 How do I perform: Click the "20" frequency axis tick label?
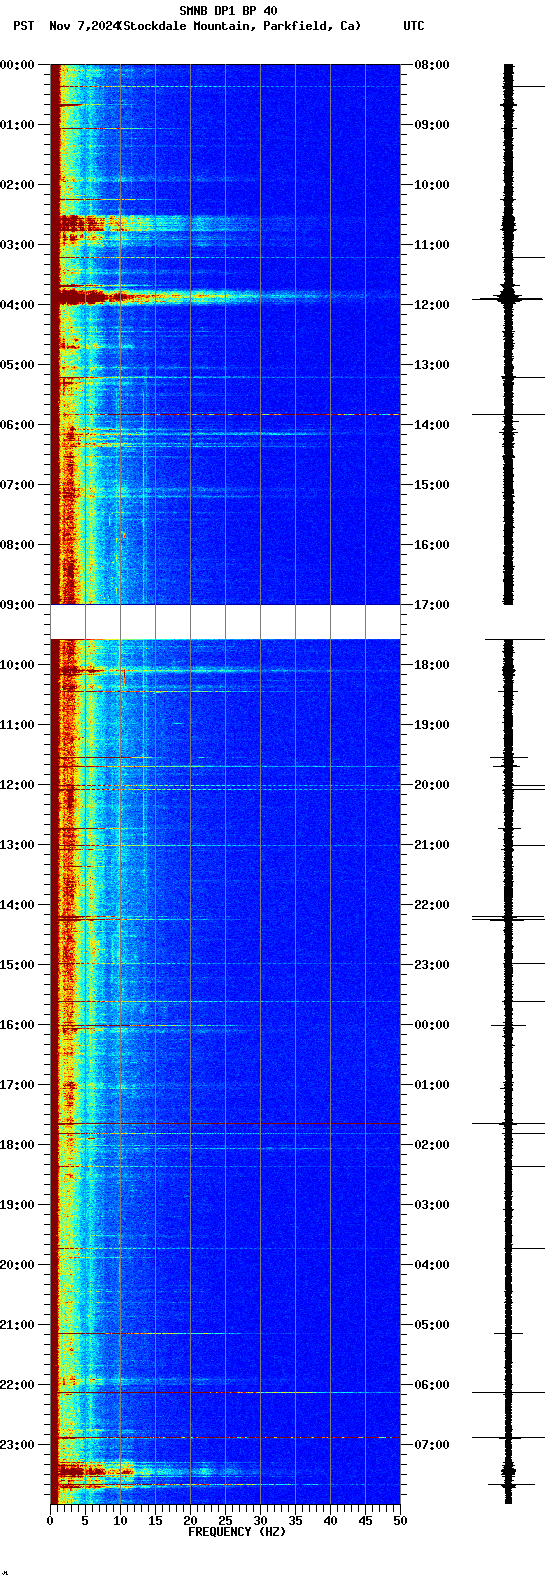click(x=190, y=1521)
